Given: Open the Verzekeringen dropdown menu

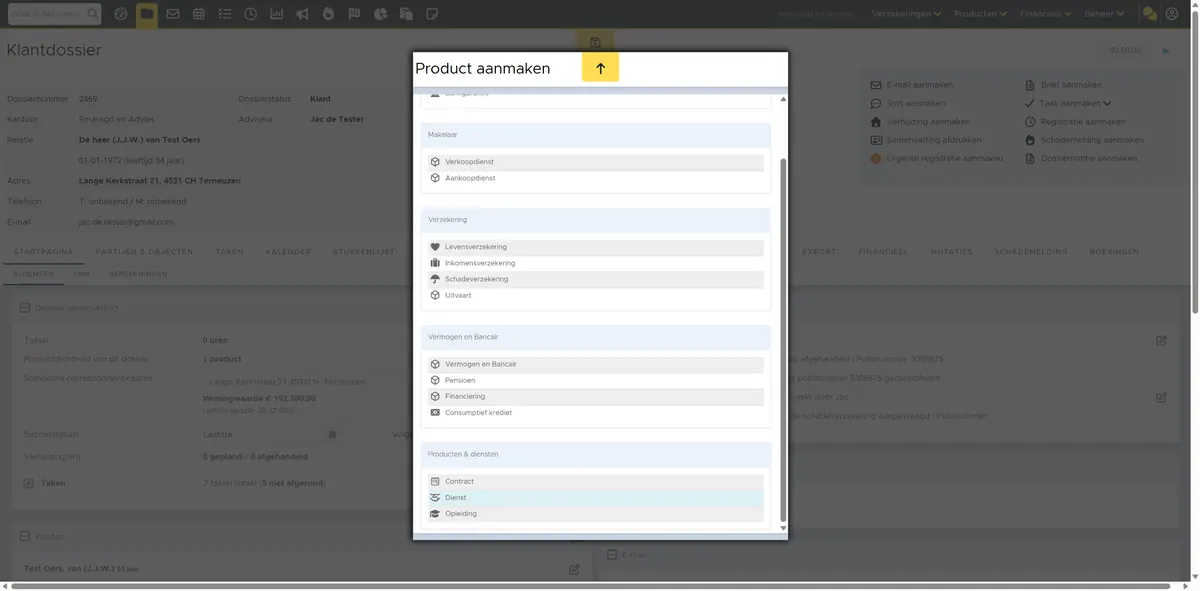Looking at the screenshot, I should 907,14.
